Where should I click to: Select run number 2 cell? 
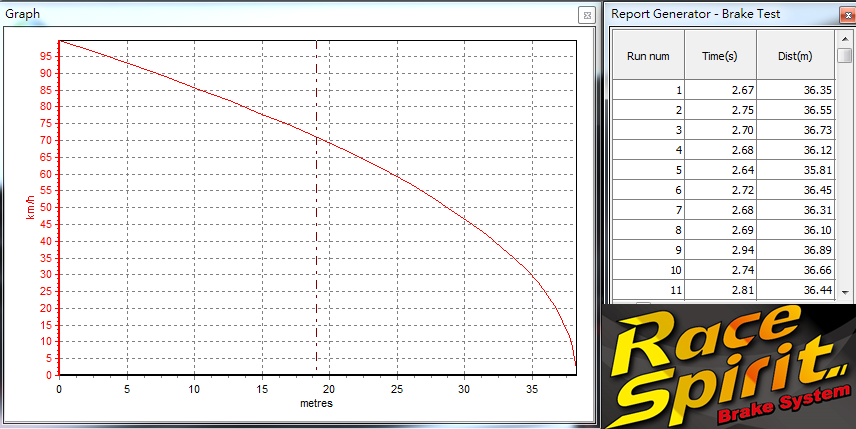(x=648, y=110)
